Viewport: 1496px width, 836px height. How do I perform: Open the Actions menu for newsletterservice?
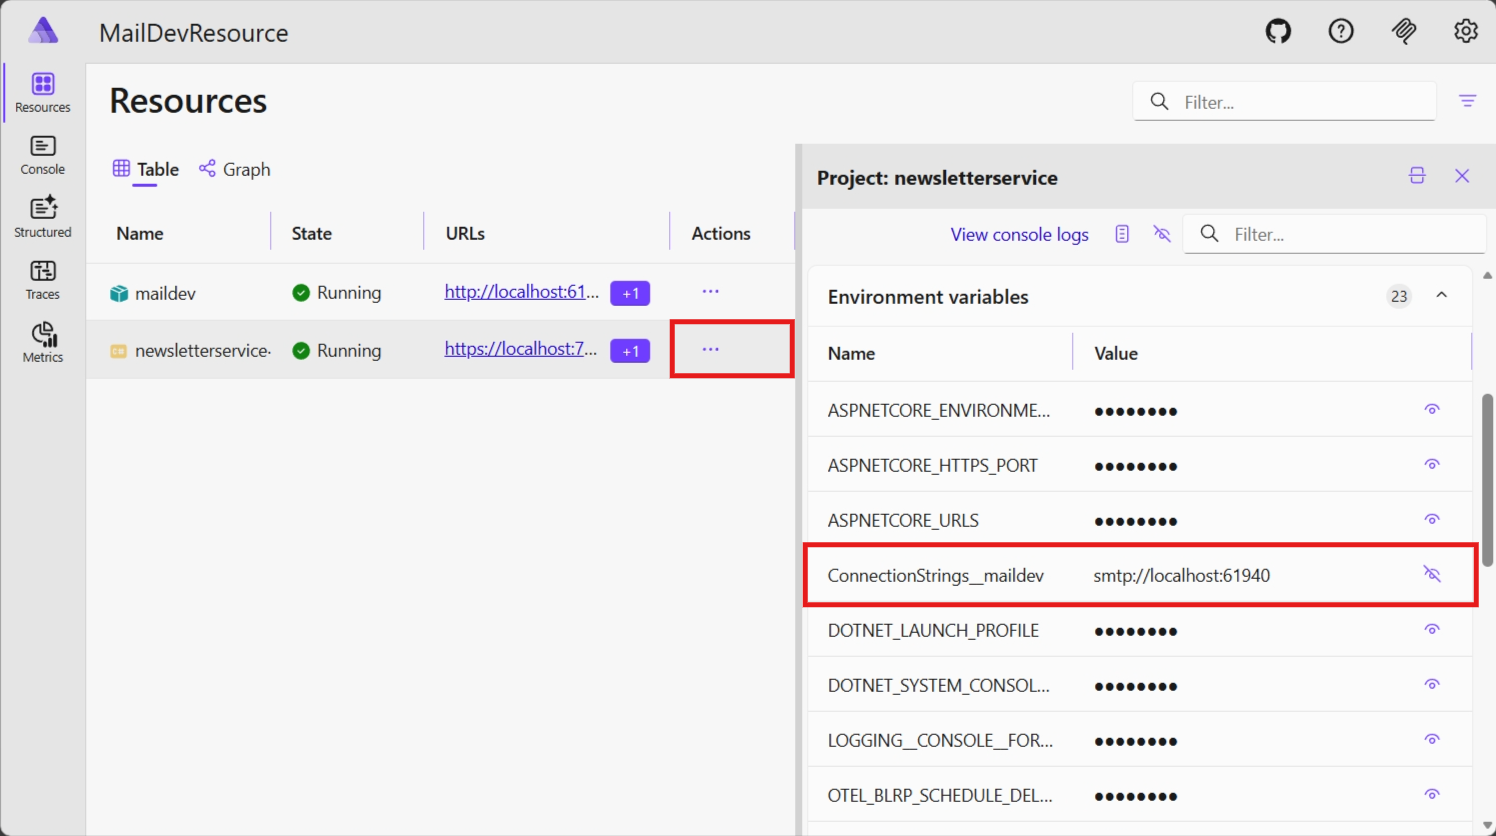tap(710, 349)
